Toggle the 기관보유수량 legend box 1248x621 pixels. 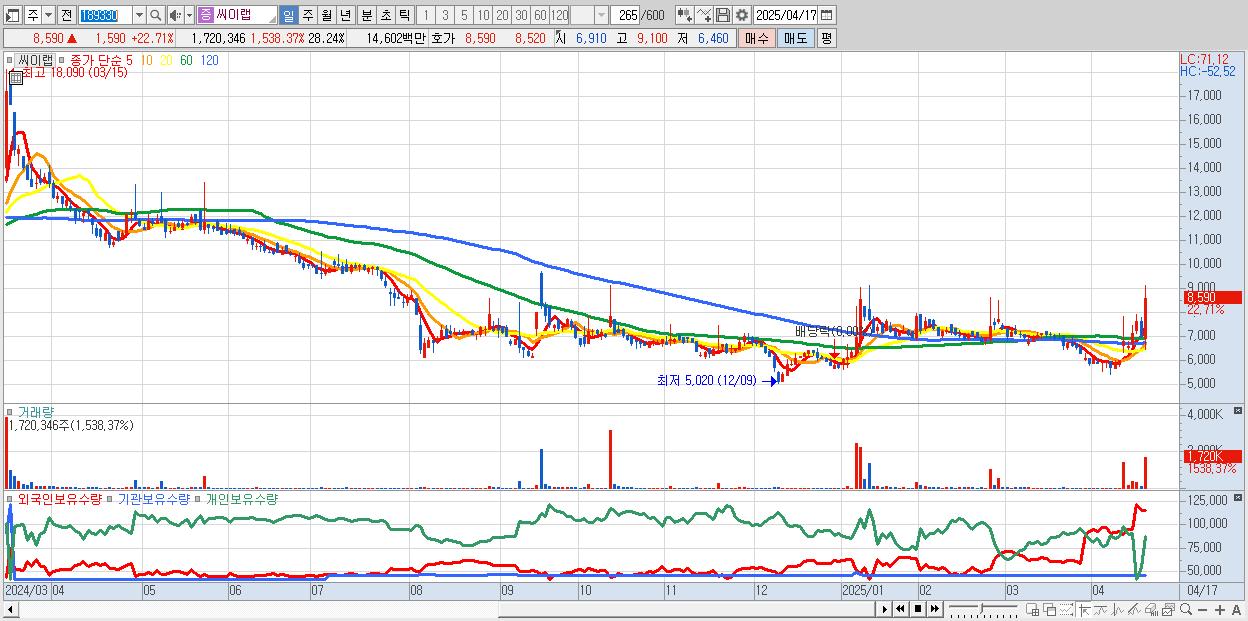(111, 498)
